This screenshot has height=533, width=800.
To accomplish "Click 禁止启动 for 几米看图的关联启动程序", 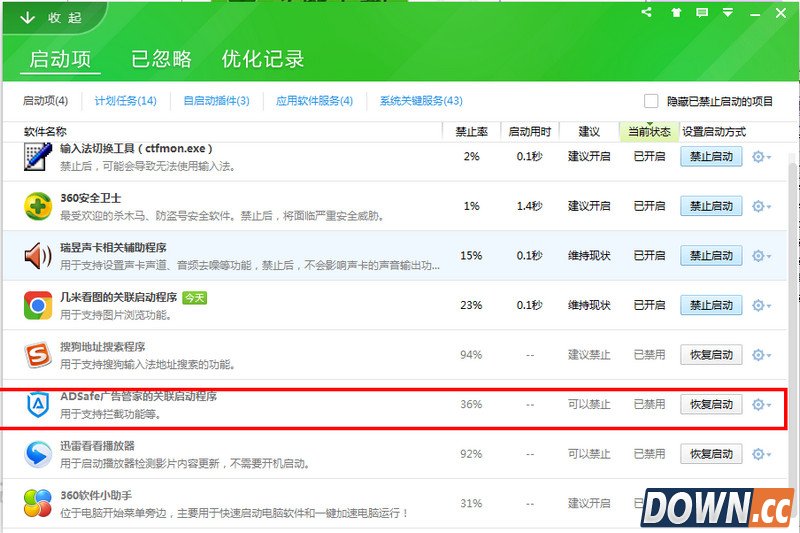I will pyautogui.click(x=711, y=305).
